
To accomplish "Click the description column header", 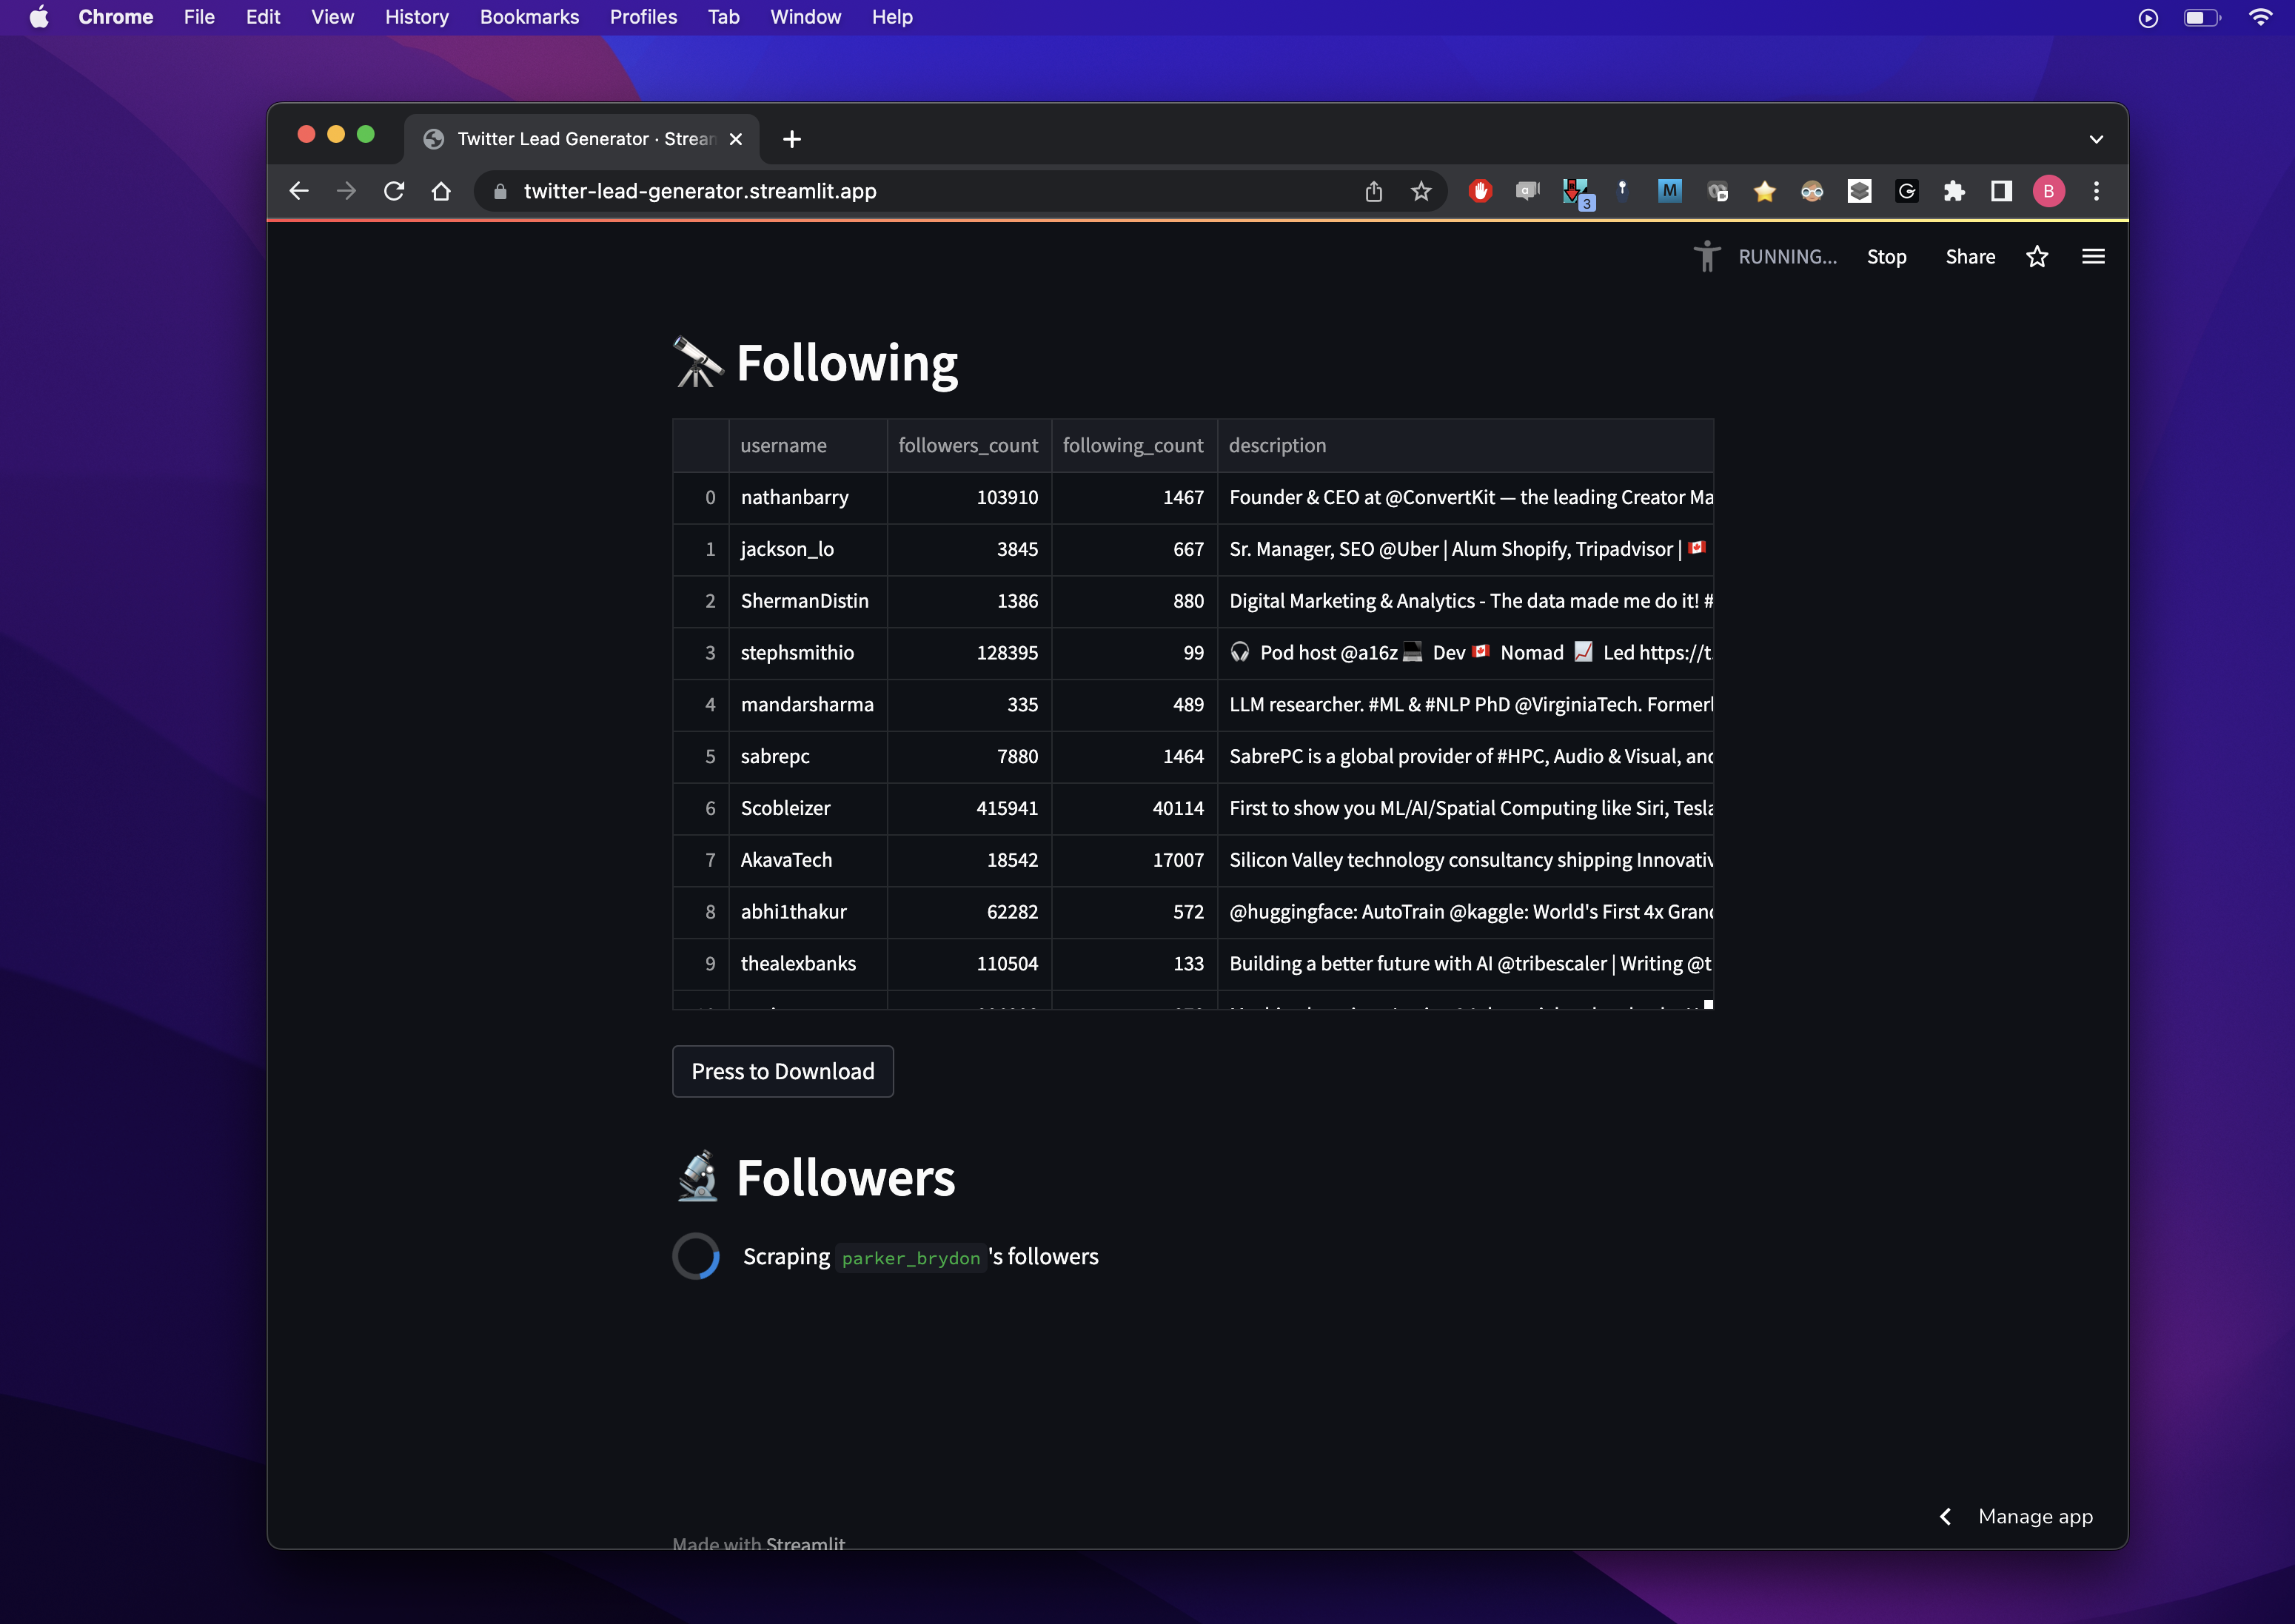I will [x=1465, y=445].
